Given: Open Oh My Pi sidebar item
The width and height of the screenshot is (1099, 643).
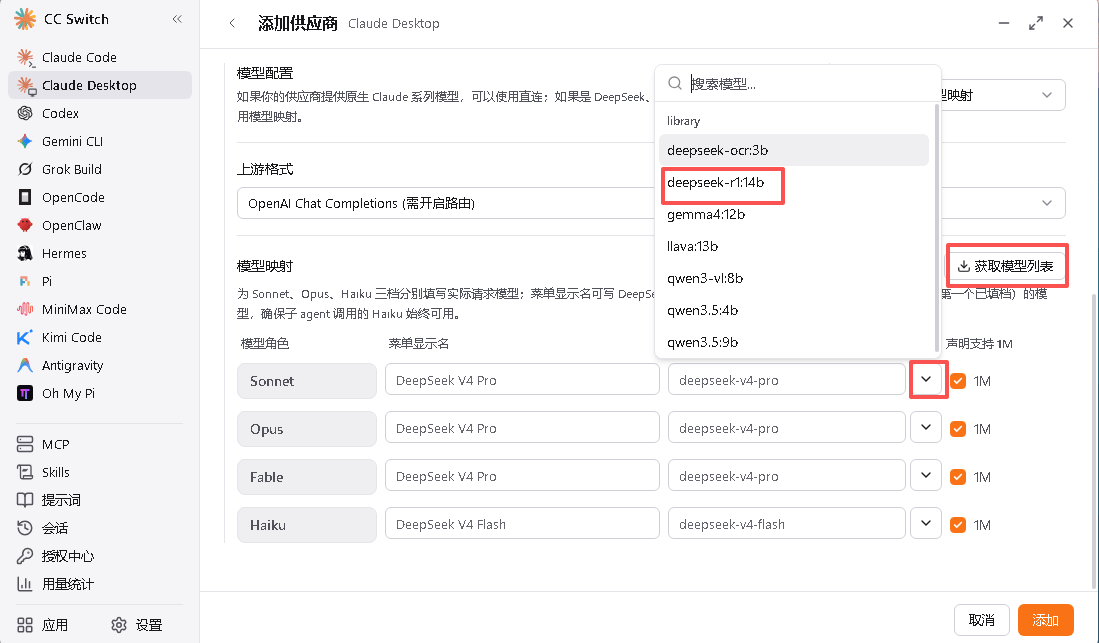Looking at the screenshot, I should point(100,394).
